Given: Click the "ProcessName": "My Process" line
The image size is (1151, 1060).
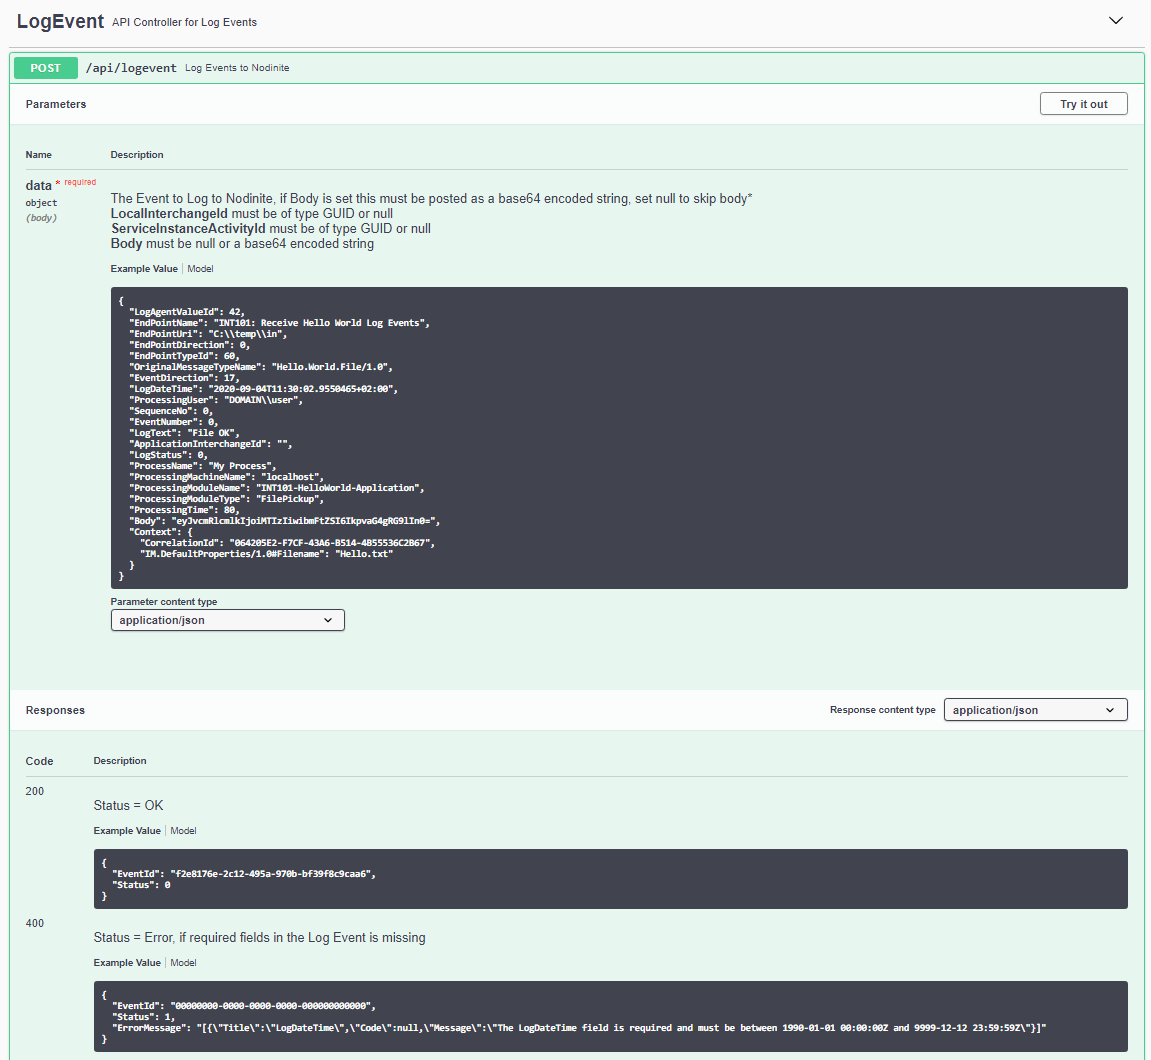Looking at the screenshot, I should pyautogui.click(x=203, y=466).
